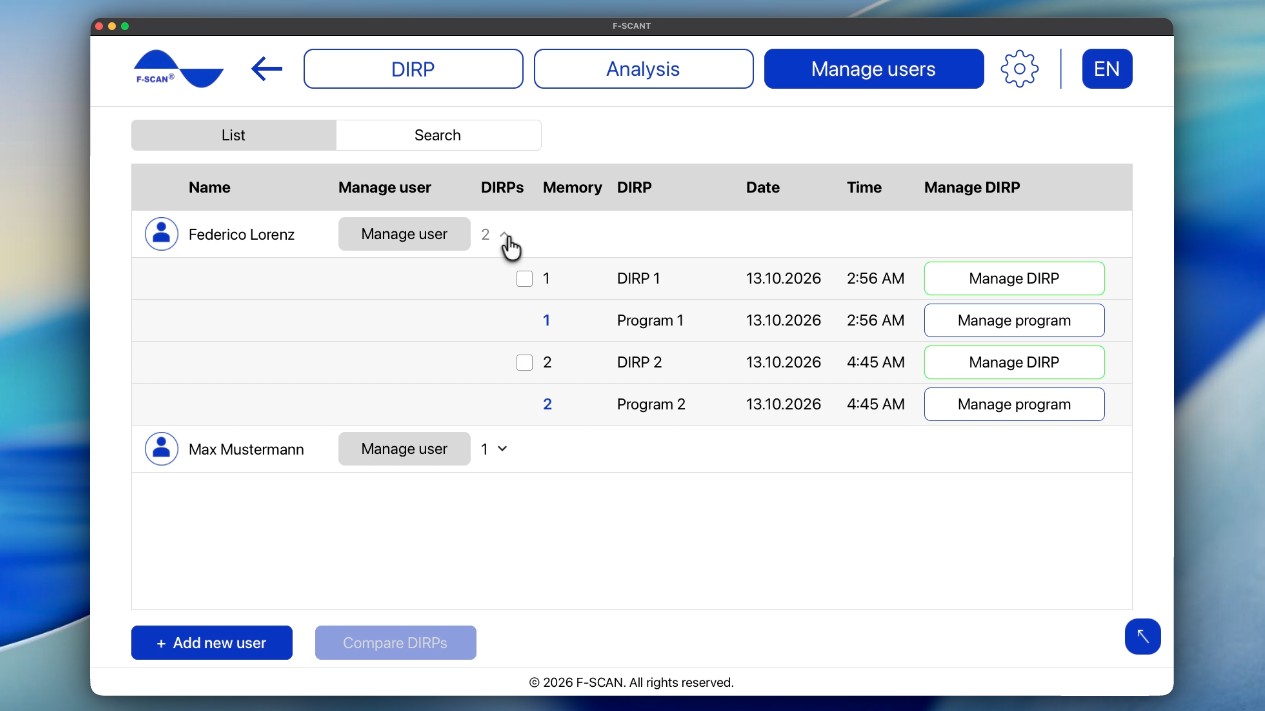Click the Manage DIRP column header
1265x711 pixels.
[x=972, y=188]
